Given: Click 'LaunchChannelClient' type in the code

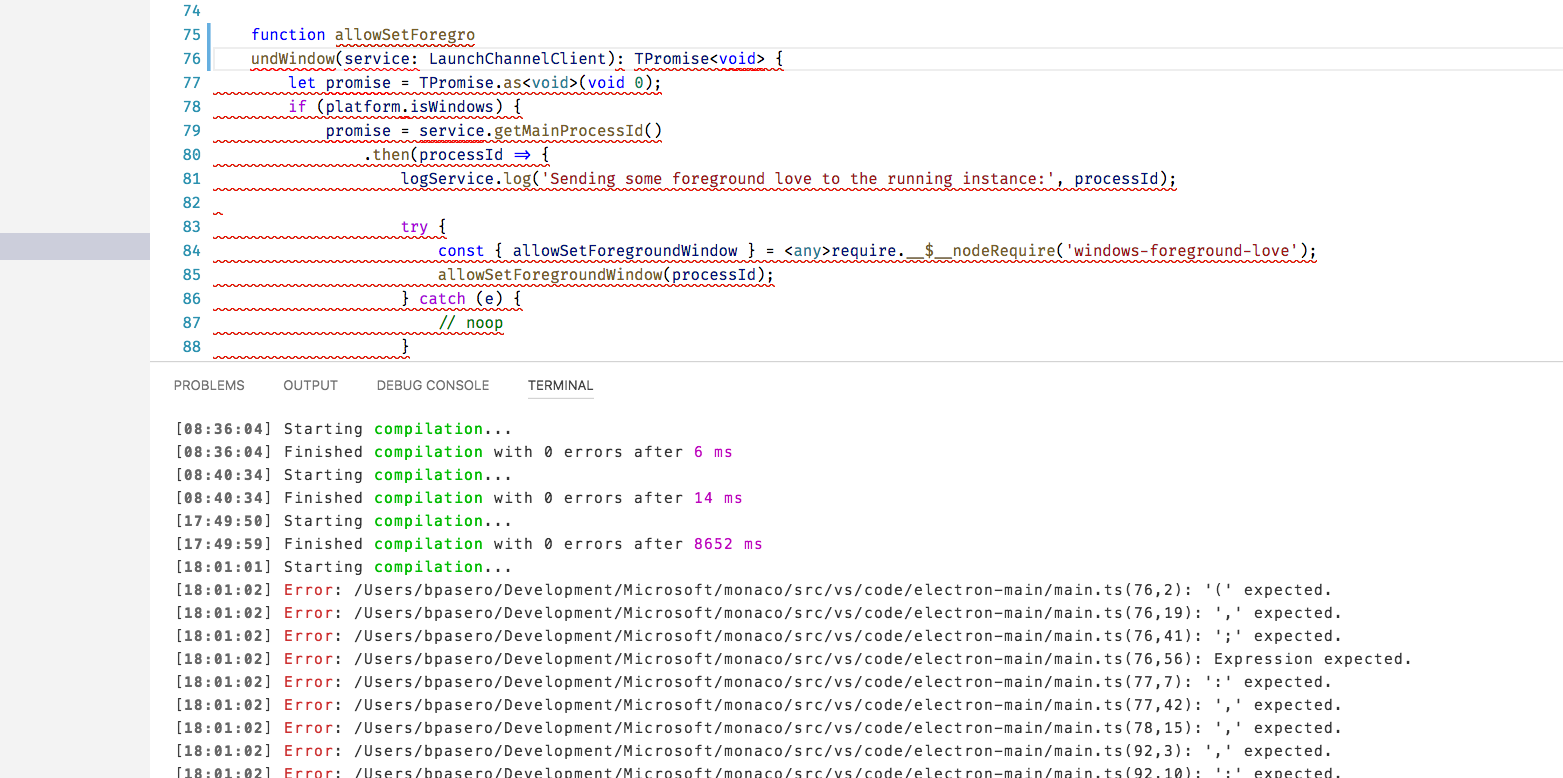Looking at the screenshot, I should [518, 59].
